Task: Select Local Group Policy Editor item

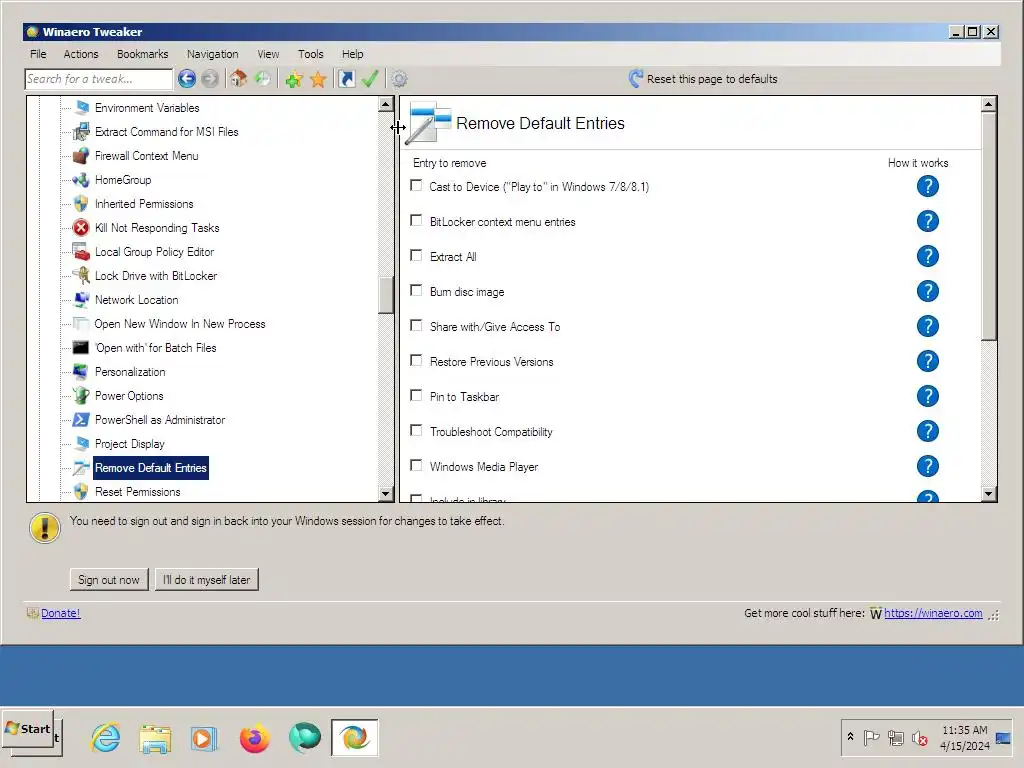Action: pos(154,251)
